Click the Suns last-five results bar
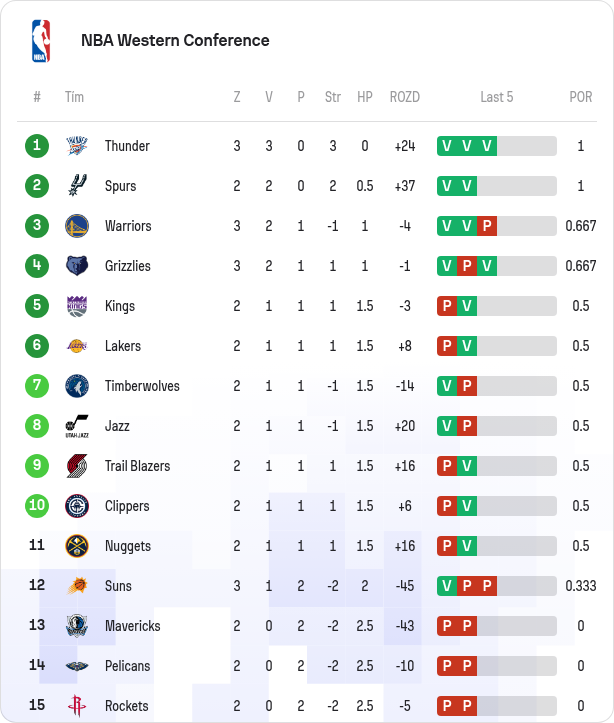This screenshot has height=723, width=614. 497,586
